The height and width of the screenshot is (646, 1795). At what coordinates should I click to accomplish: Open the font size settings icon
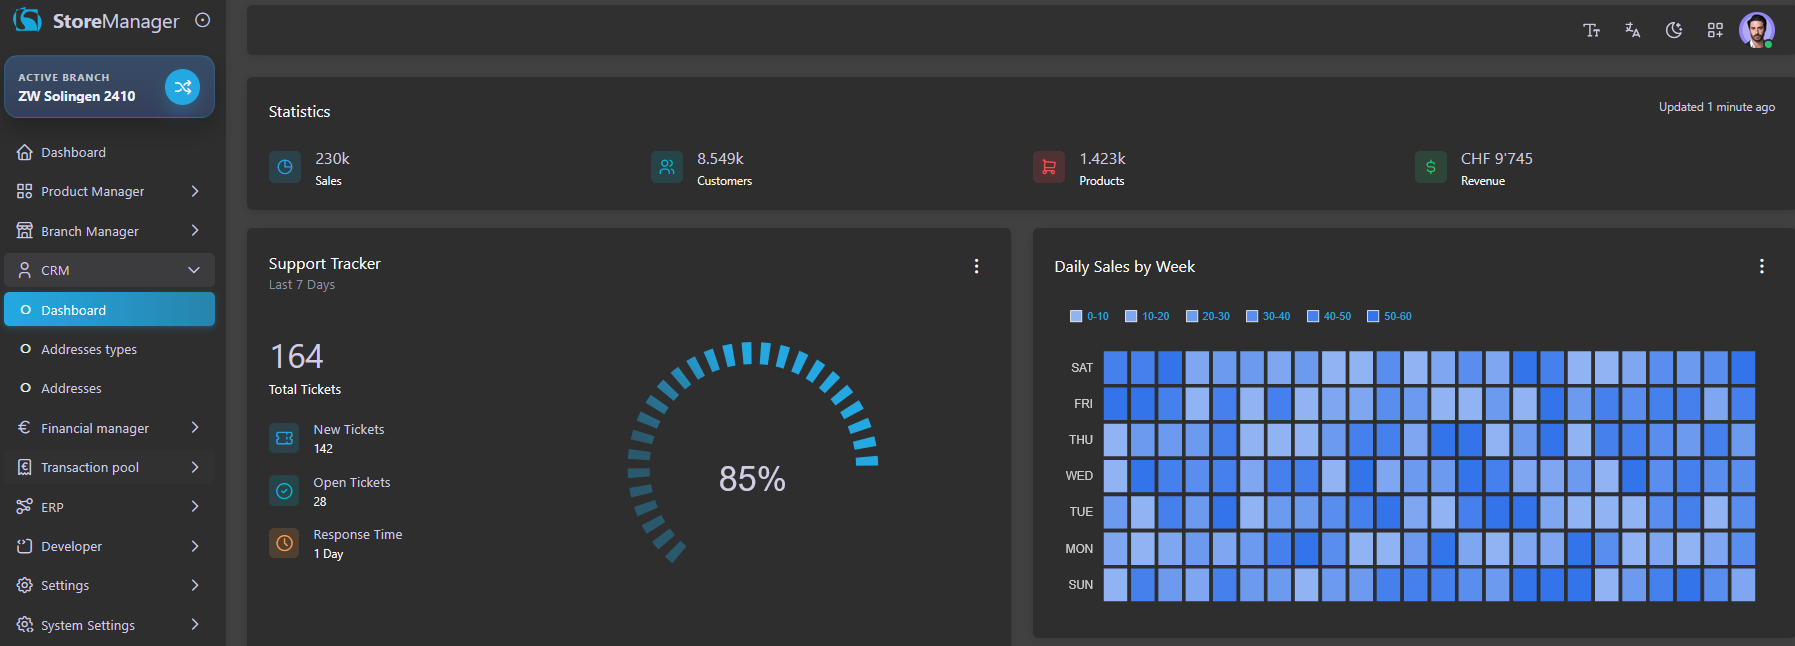pos(1592,30)
